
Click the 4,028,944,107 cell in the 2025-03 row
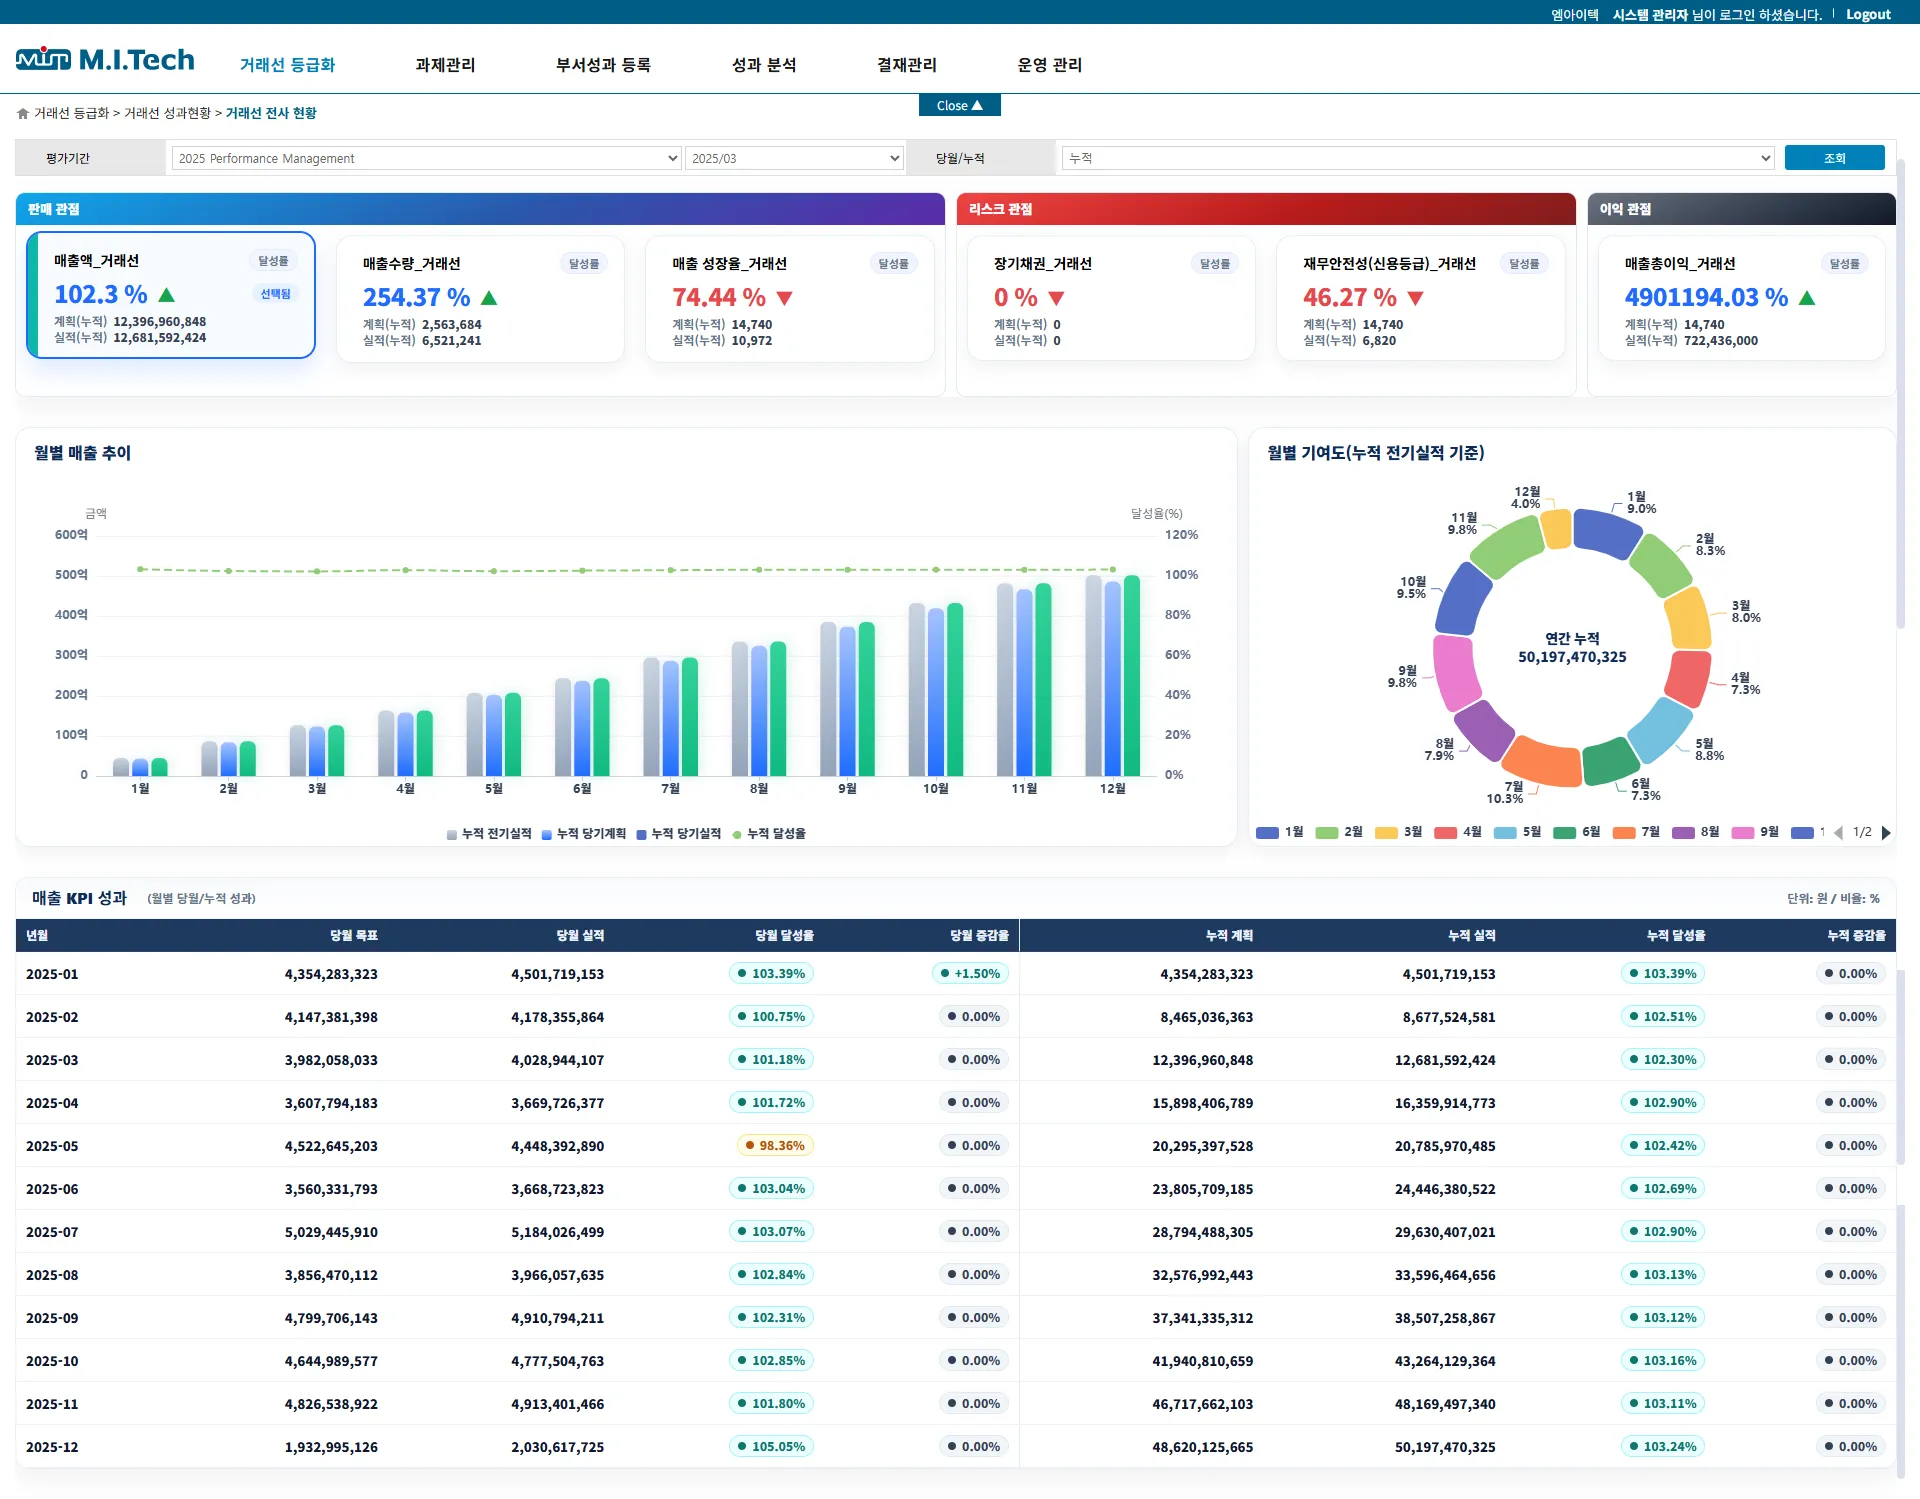click(558, 1061)
